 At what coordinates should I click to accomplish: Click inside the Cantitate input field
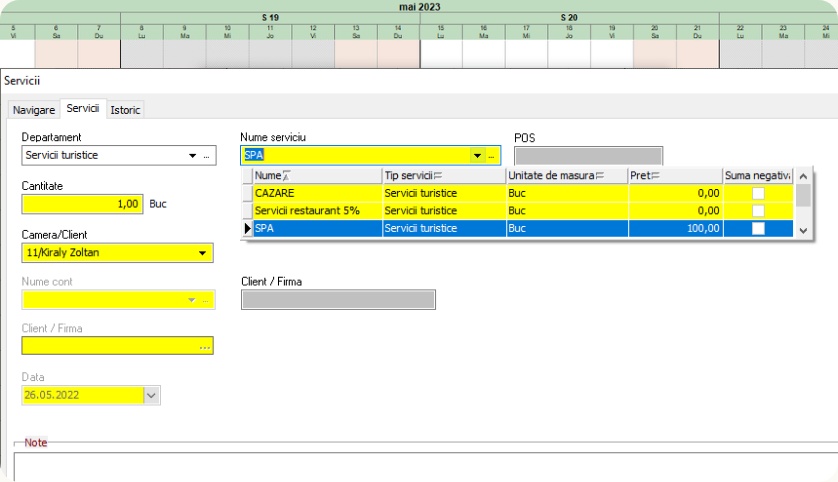(x=82, y=203)
